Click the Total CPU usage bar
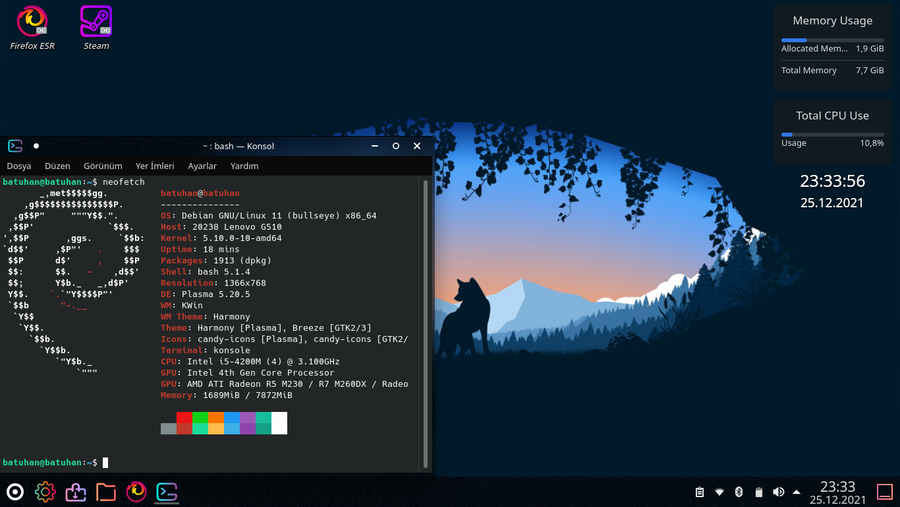 [x=832, y=135]
